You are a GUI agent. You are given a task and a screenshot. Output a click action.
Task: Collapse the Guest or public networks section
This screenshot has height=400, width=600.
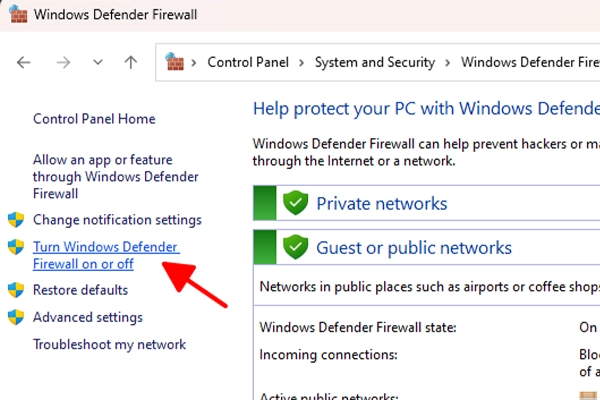pos(426,247)
